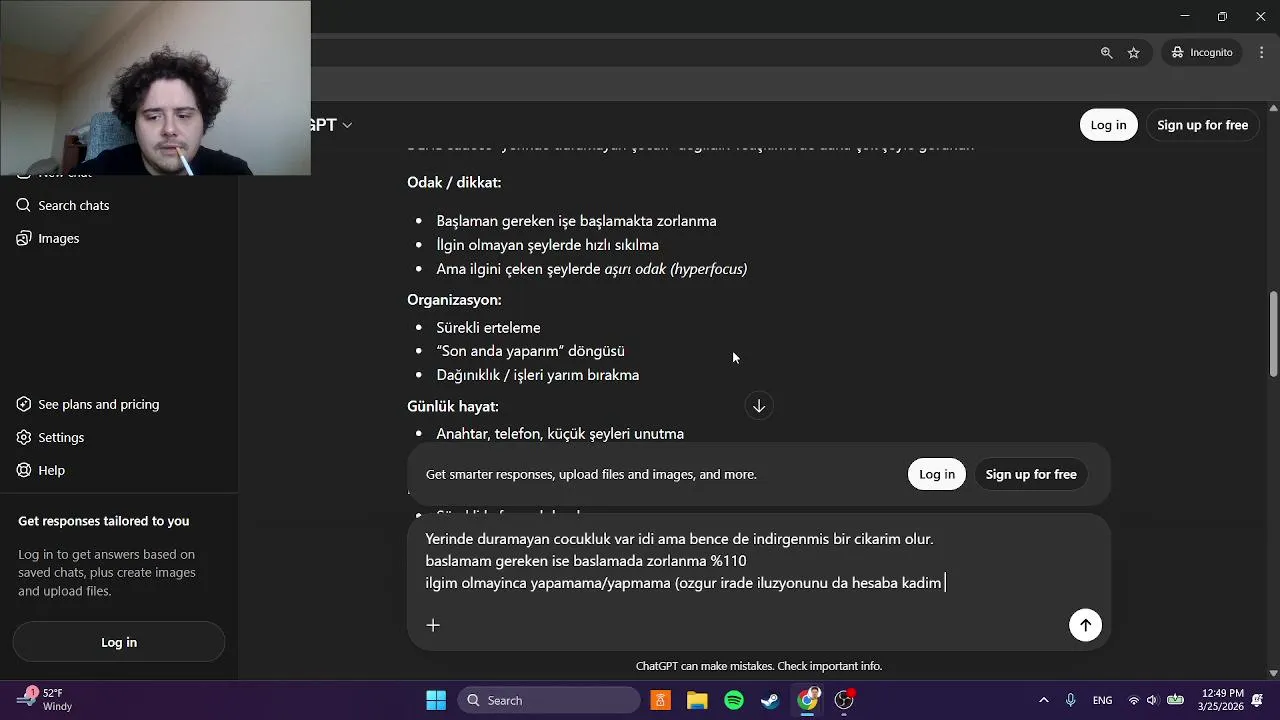Click the top-right Sign up for free button

[x=1202, y=125]
